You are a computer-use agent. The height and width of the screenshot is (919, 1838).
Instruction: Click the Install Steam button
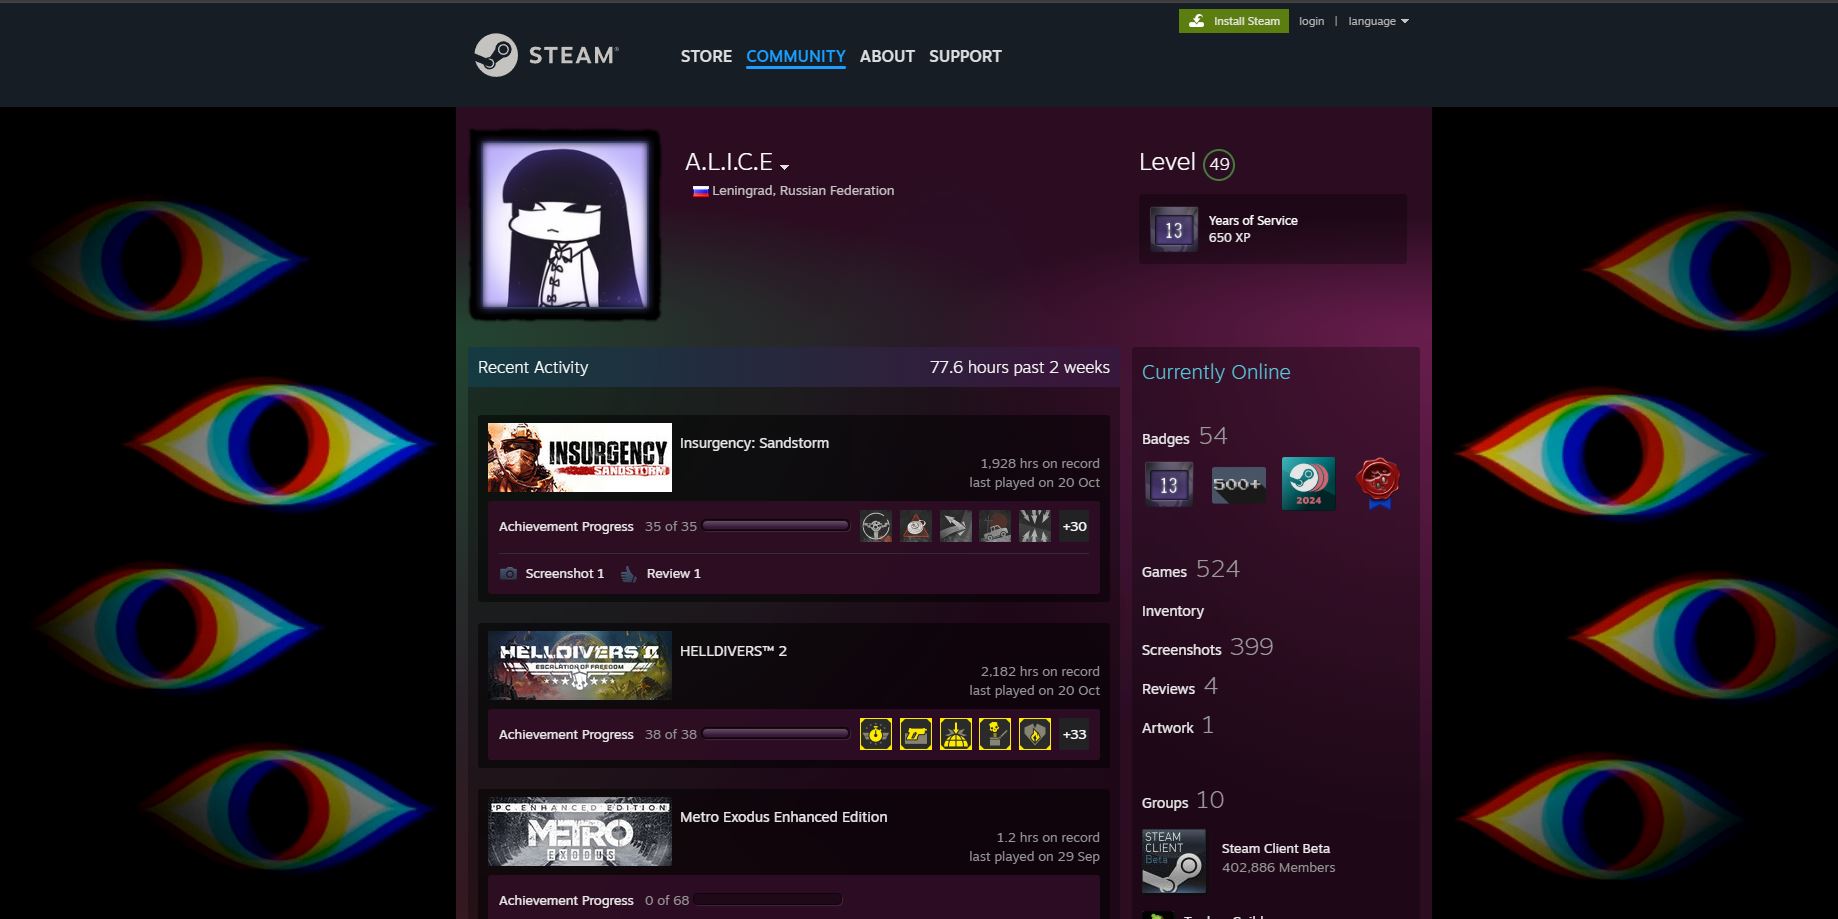point(1234,21)
